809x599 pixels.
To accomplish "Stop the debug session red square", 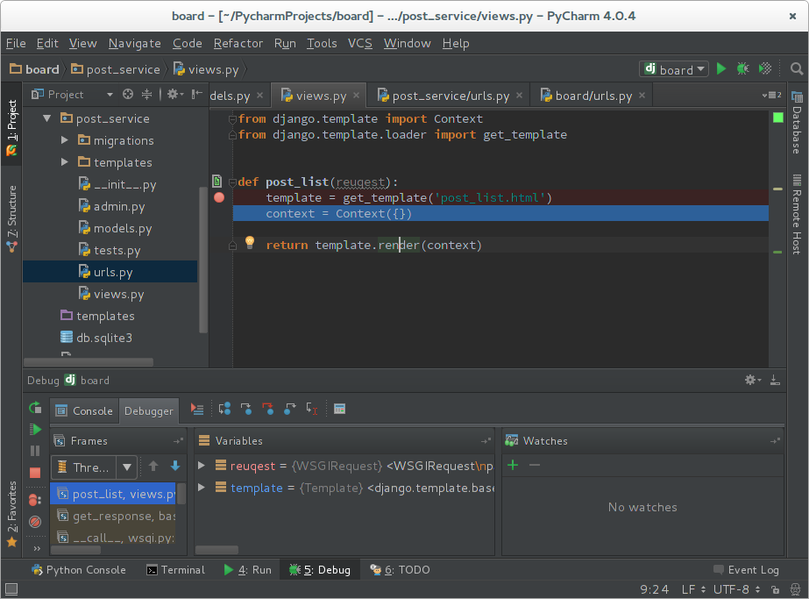I will [x=35, y=473].
